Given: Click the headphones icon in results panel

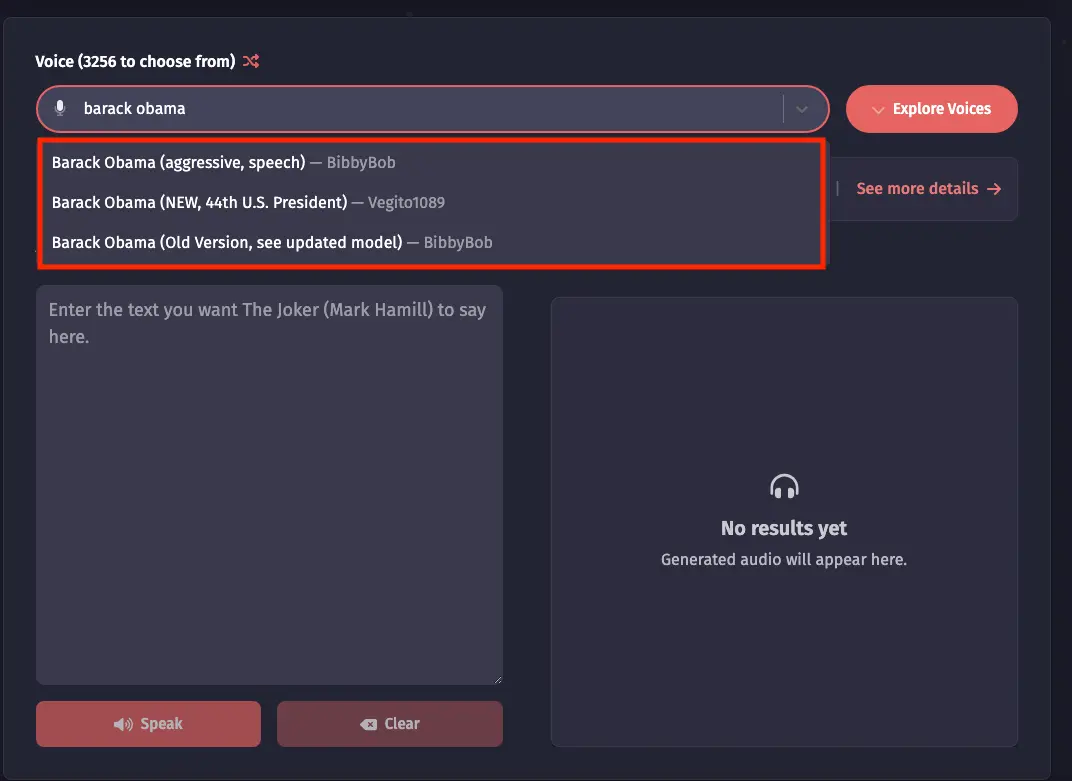Looking at the screenshot, I should [x=784, y=486].
